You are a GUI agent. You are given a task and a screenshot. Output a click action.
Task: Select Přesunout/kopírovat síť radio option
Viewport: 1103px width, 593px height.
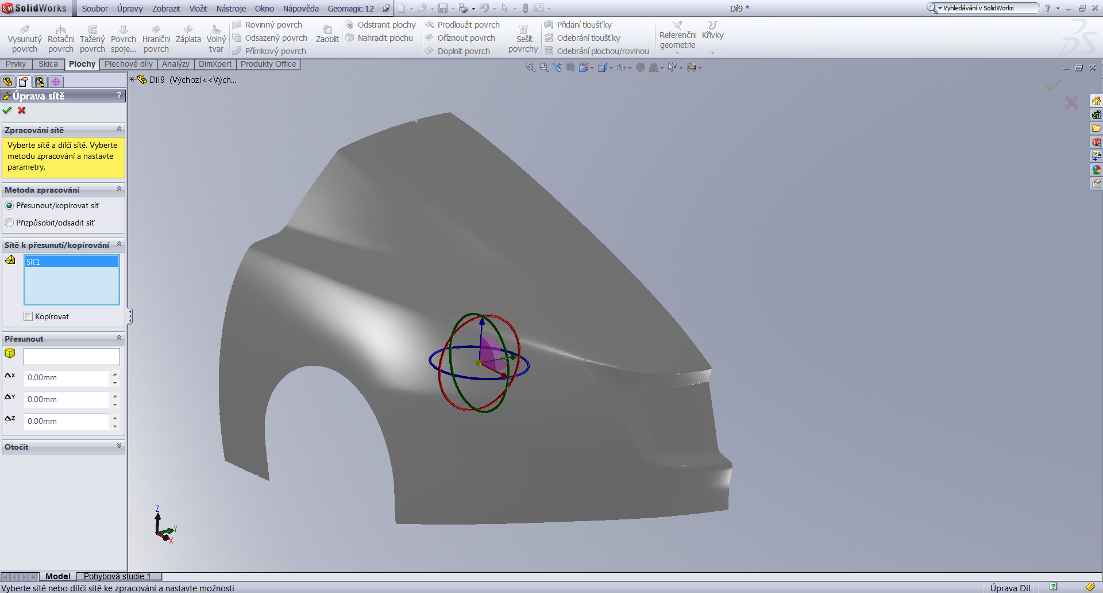point(10,205)
